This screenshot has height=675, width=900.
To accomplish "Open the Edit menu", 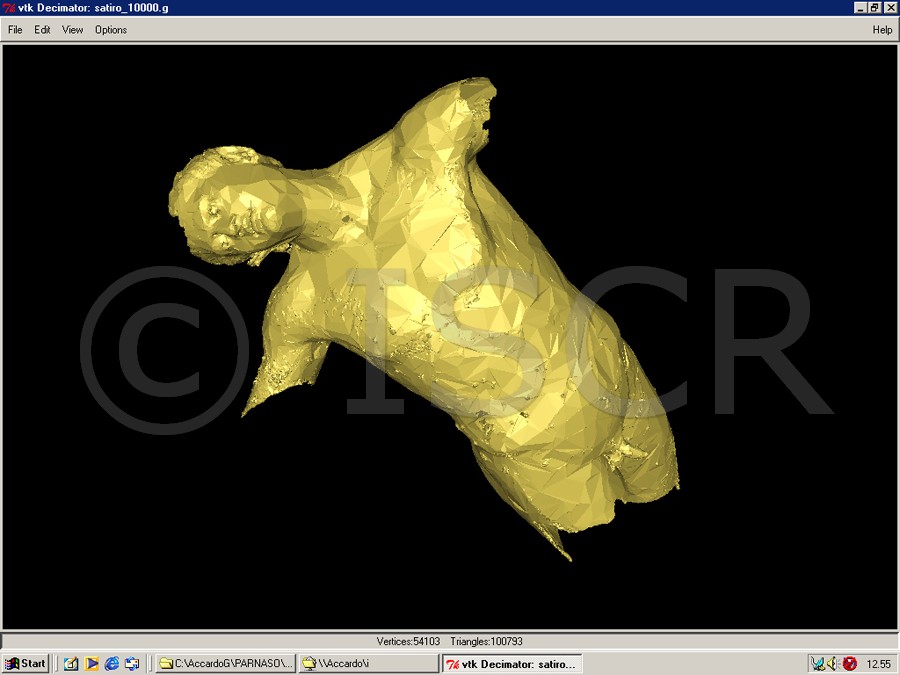I will (x=42, y=30).
